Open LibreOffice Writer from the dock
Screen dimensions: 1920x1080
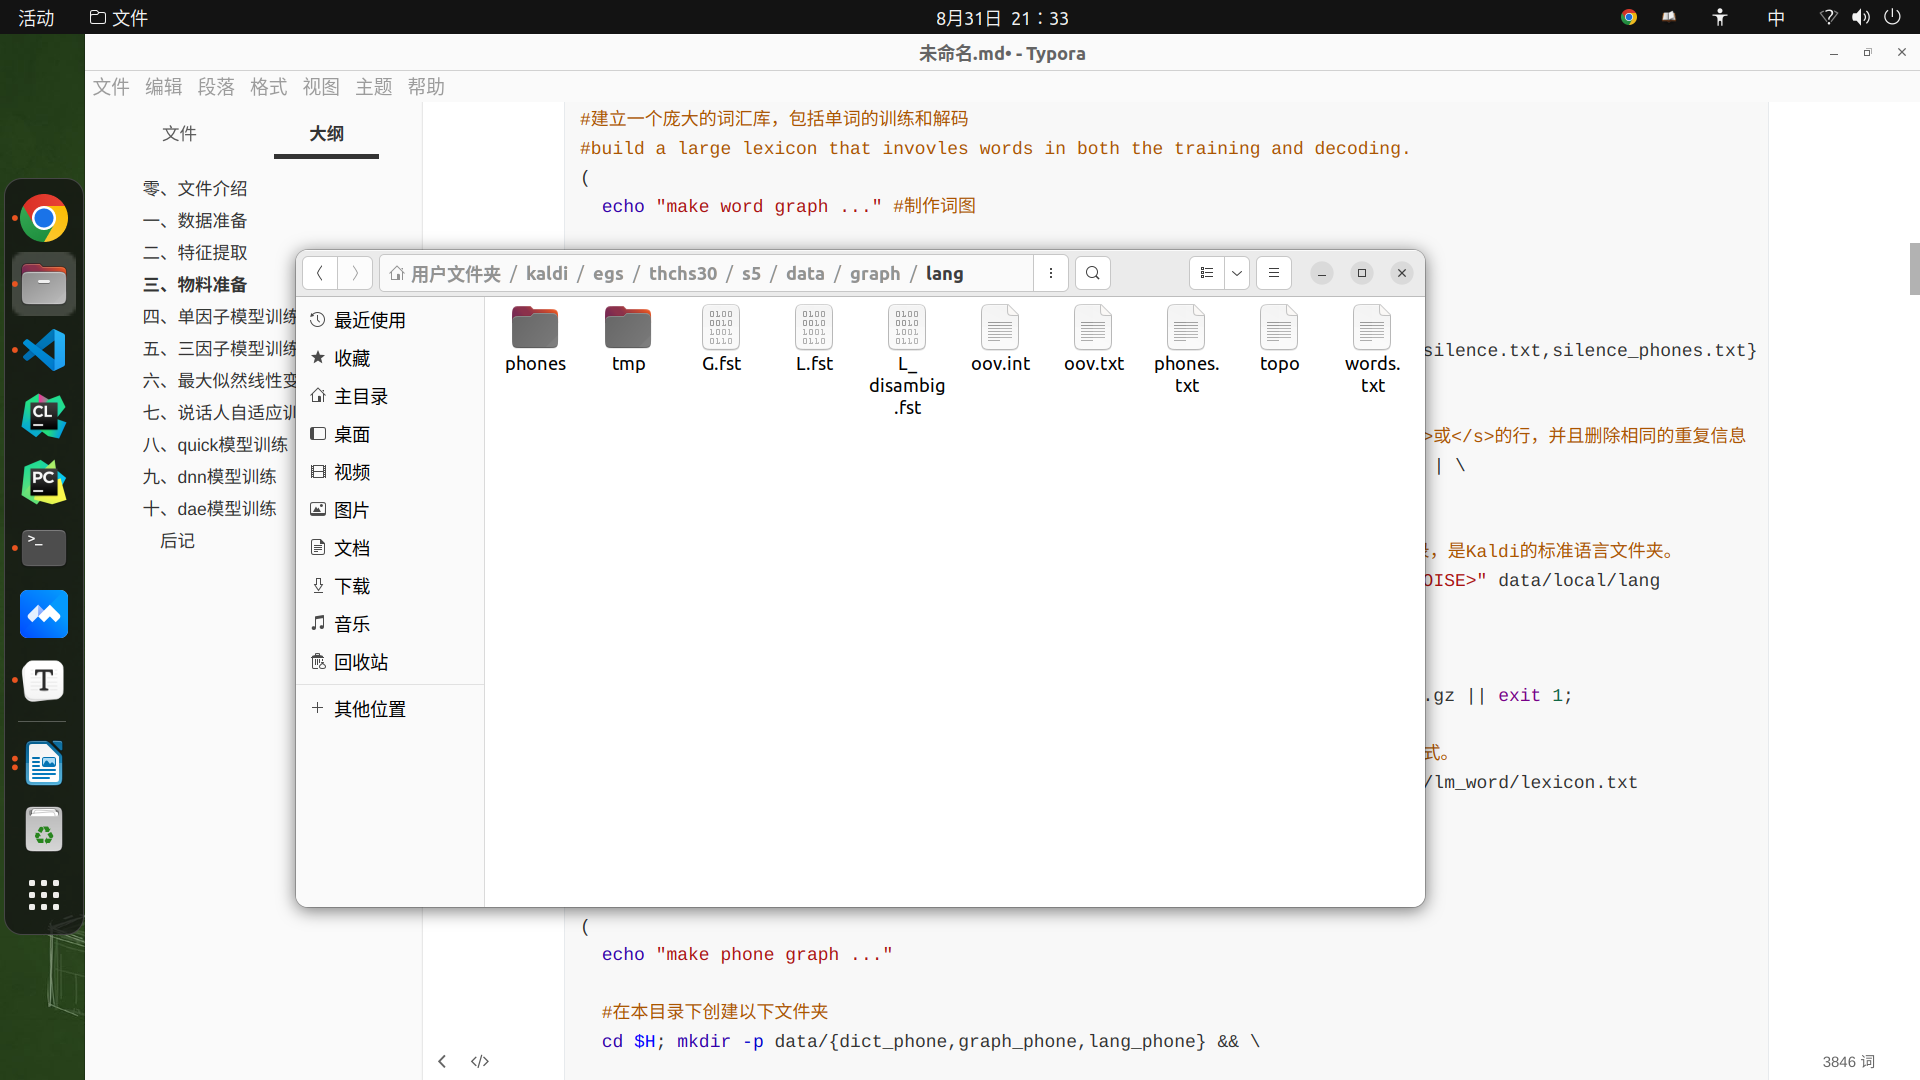click(44, 764)
